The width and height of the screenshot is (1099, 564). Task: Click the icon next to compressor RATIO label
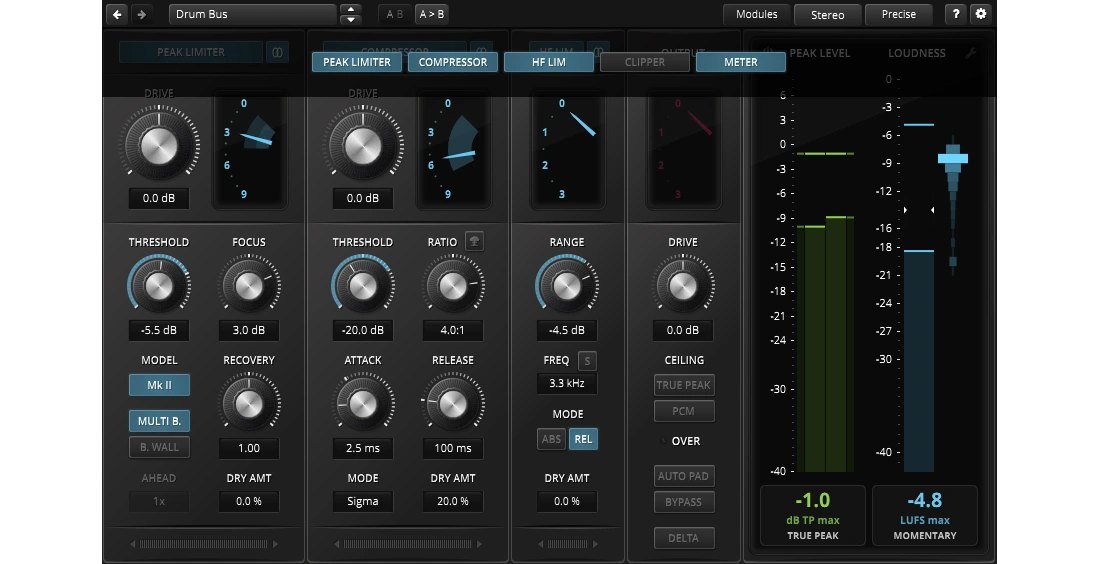pos(475,241)
